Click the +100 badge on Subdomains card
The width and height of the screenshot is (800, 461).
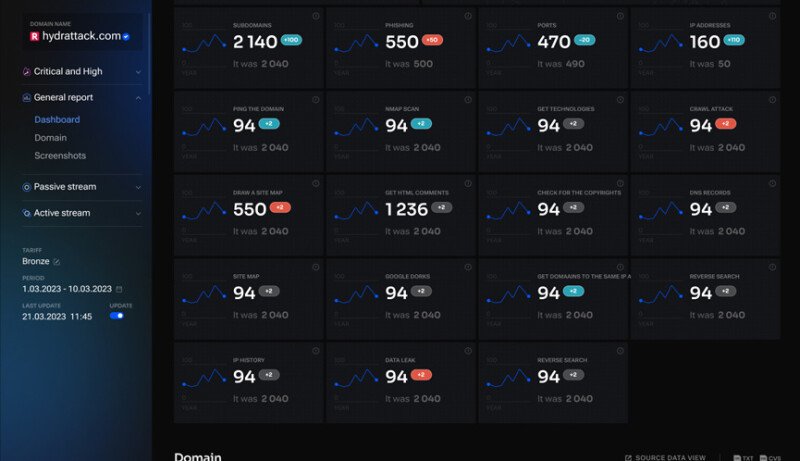tap(292, 40)
